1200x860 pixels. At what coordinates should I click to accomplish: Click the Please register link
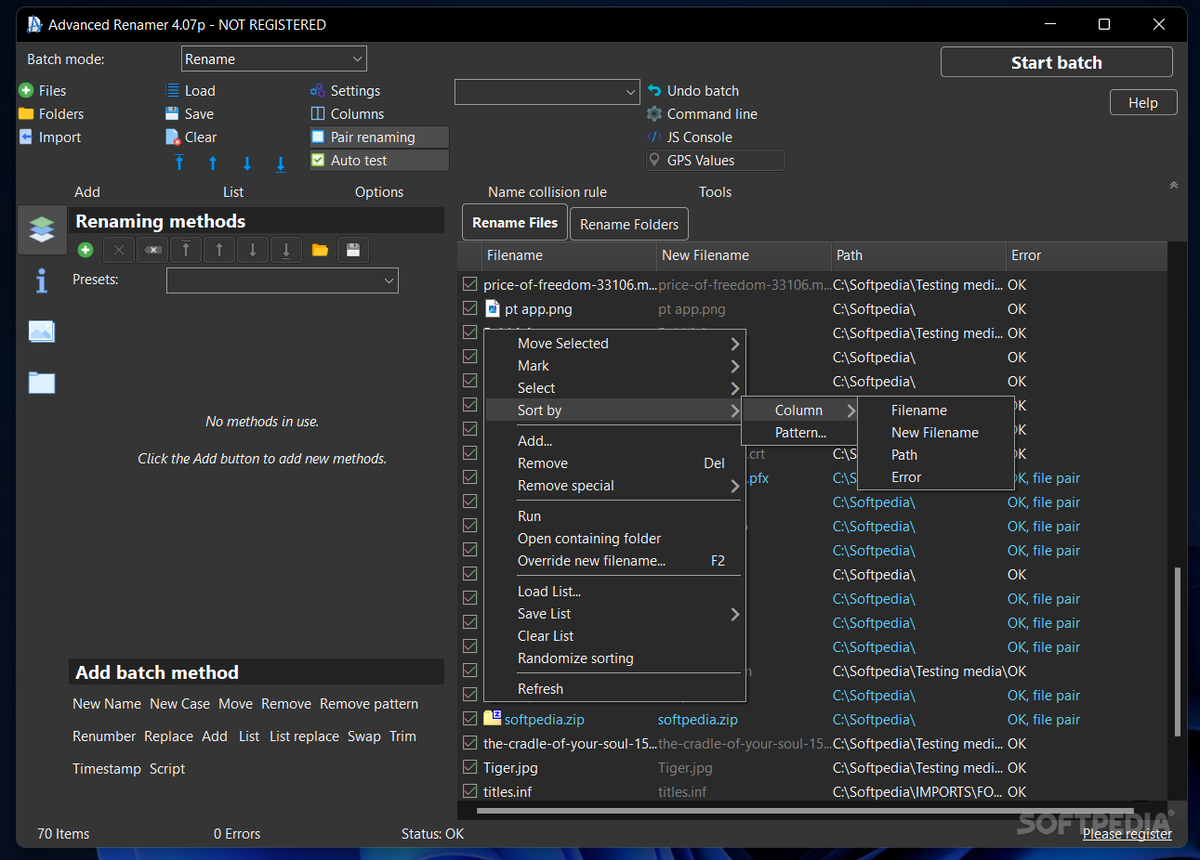point(1127,833)
